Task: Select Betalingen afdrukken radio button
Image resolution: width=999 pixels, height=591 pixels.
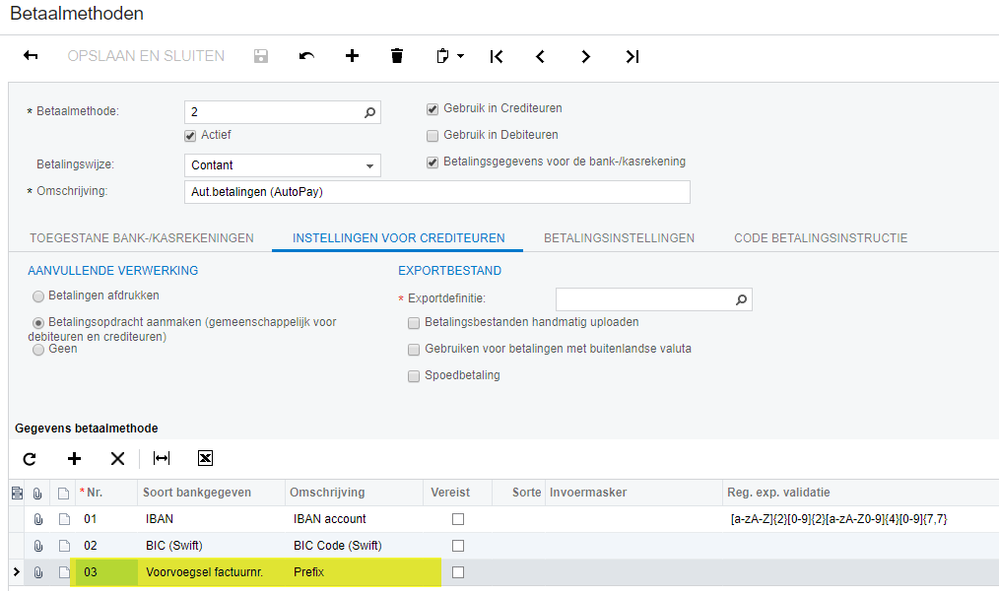Action: coord(38,296)
